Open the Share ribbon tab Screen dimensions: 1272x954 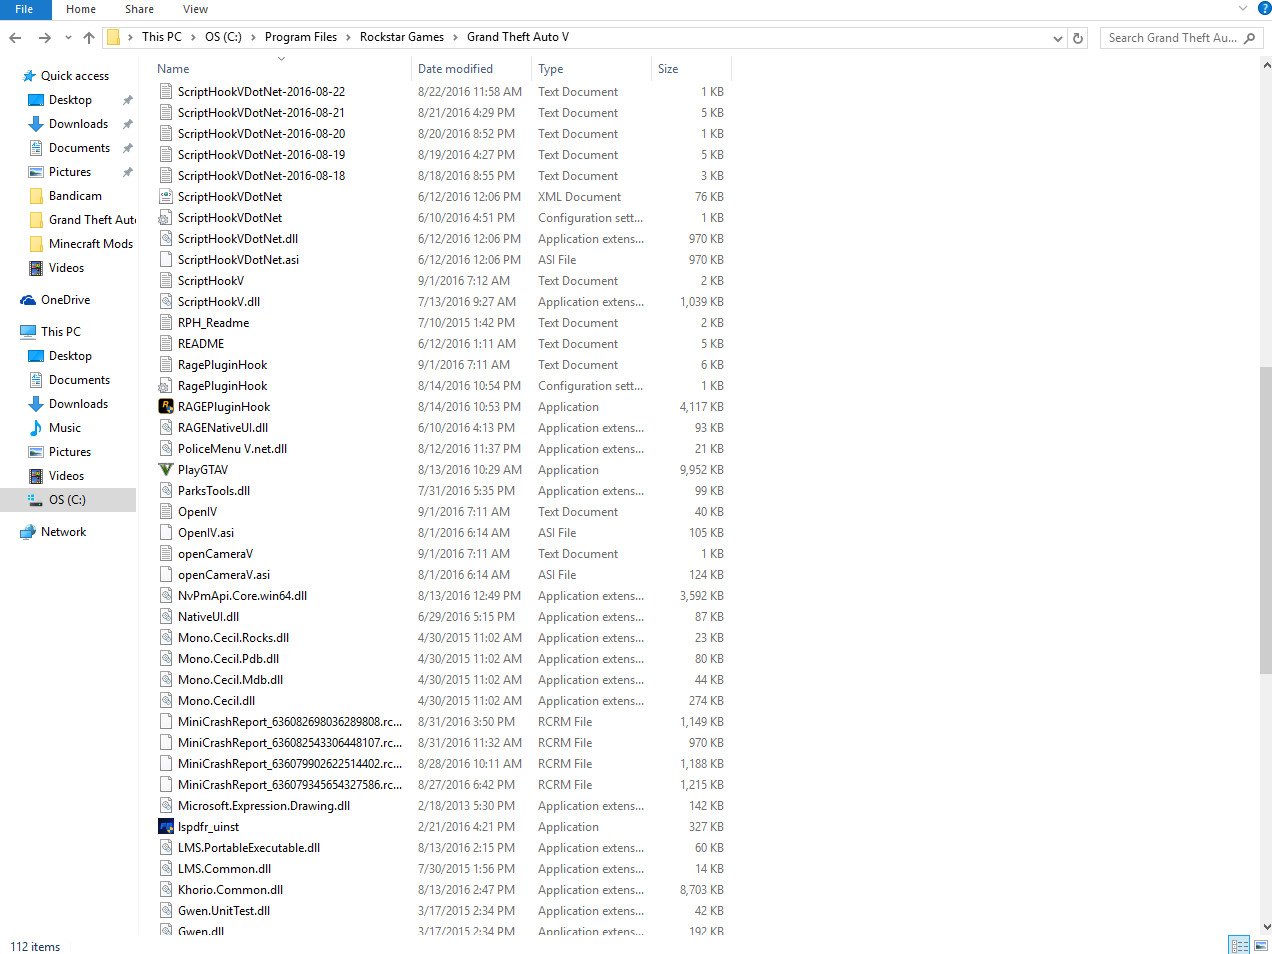pyautogui.click(x=139, y=9)
